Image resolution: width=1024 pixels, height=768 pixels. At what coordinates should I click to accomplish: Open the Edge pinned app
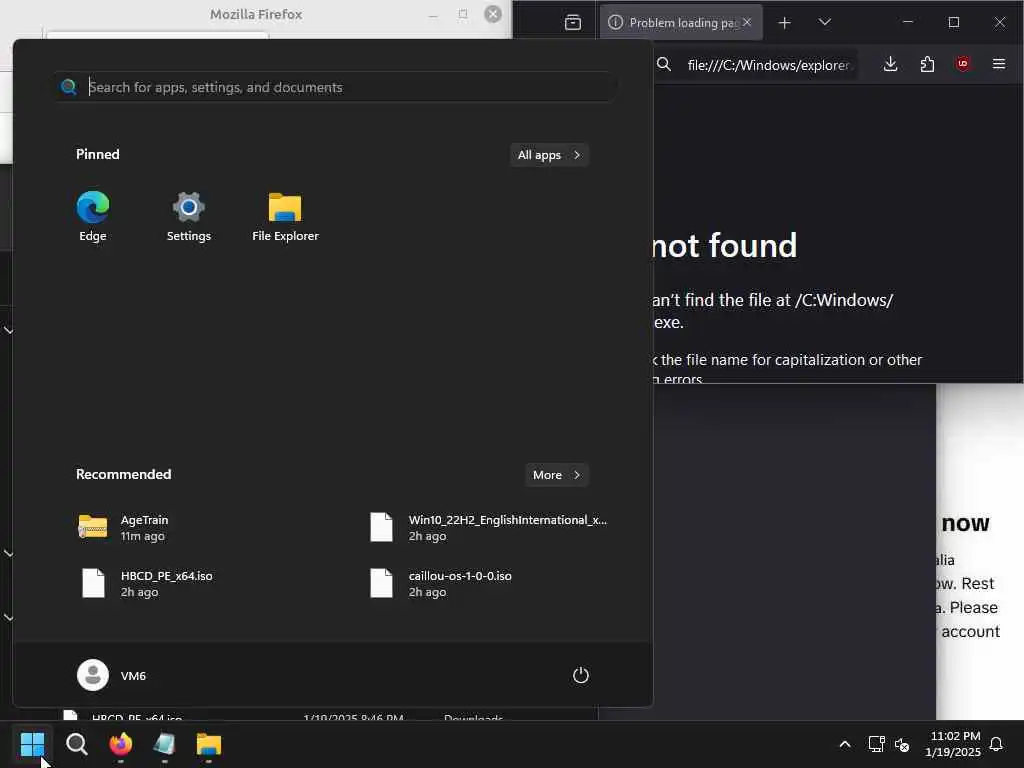click(x=93, y=216)
